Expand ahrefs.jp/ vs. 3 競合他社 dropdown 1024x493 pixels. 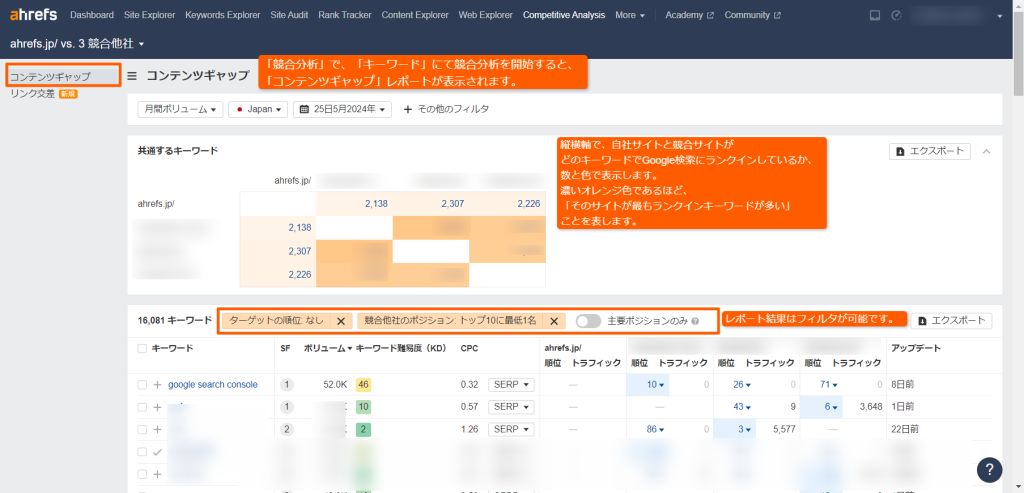point(77,44)
